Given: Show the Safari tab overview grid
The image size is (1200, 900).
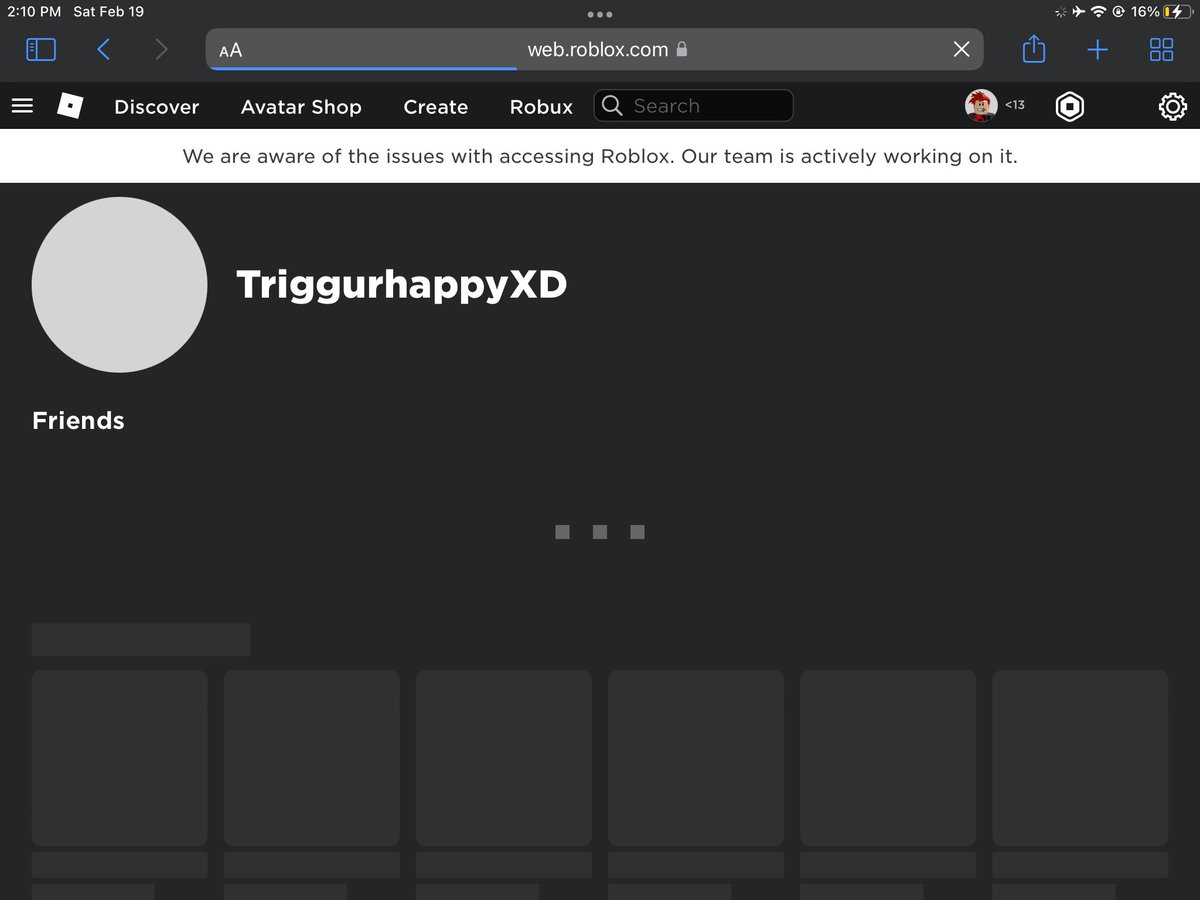Looking at the screenshot, I should pyautogui.click(x=1161, y=49).
